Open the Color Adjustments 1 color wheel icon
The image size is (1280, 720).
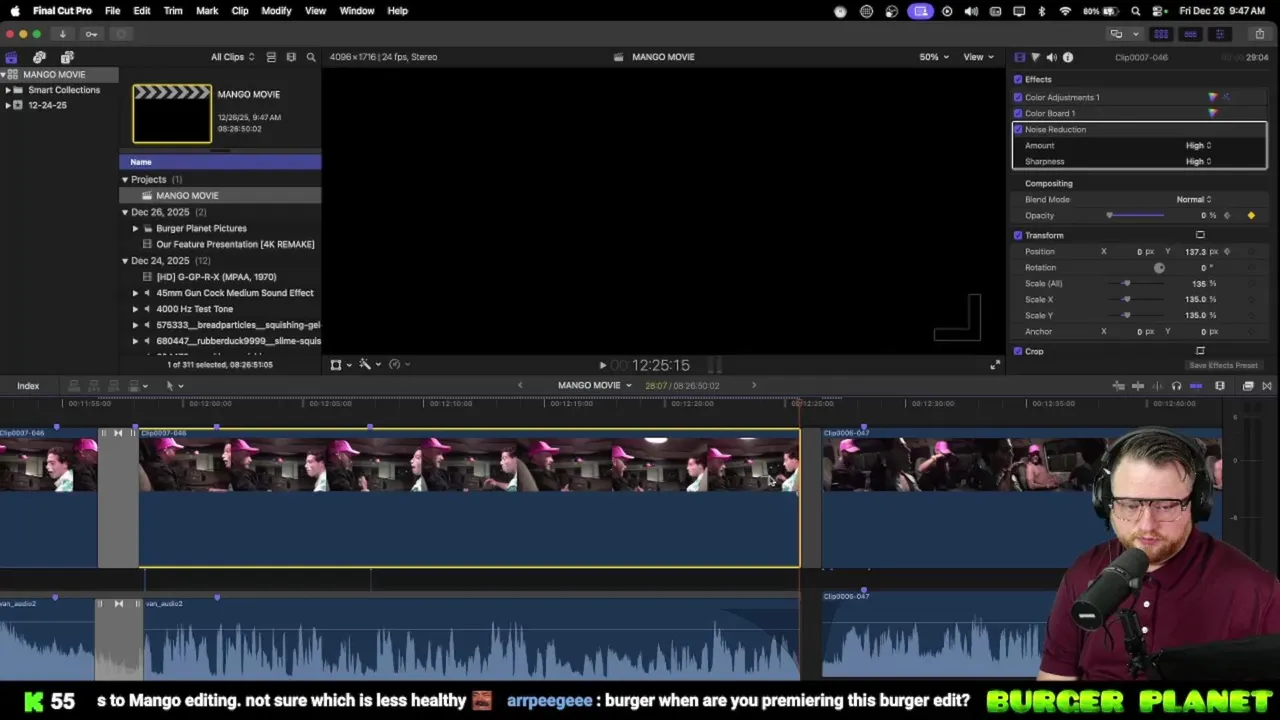(1213, 97)
